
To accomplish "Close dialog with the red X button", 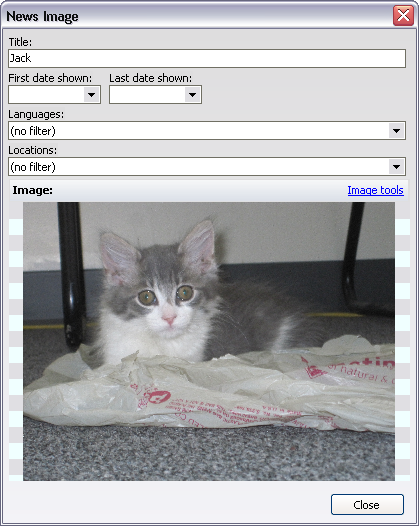I will 403,15.
